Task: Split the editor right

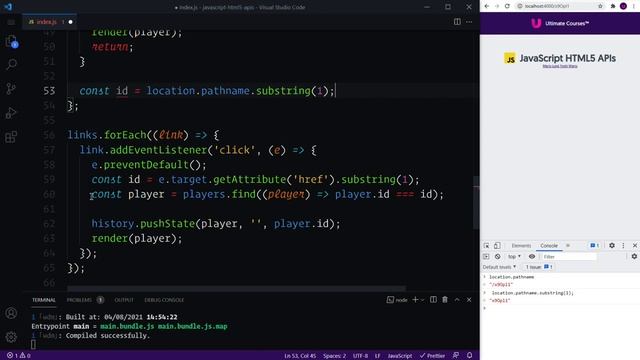Action: point(457,22)
